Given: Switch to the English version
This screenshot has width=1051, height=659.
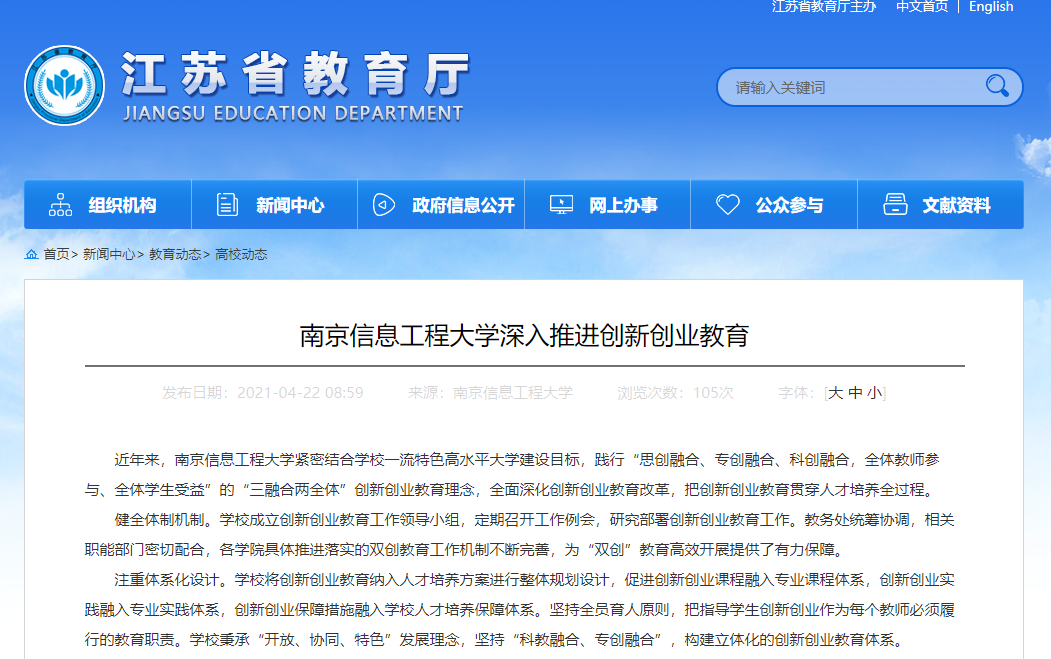Looking at the screenshot, I should coord(991,7).
